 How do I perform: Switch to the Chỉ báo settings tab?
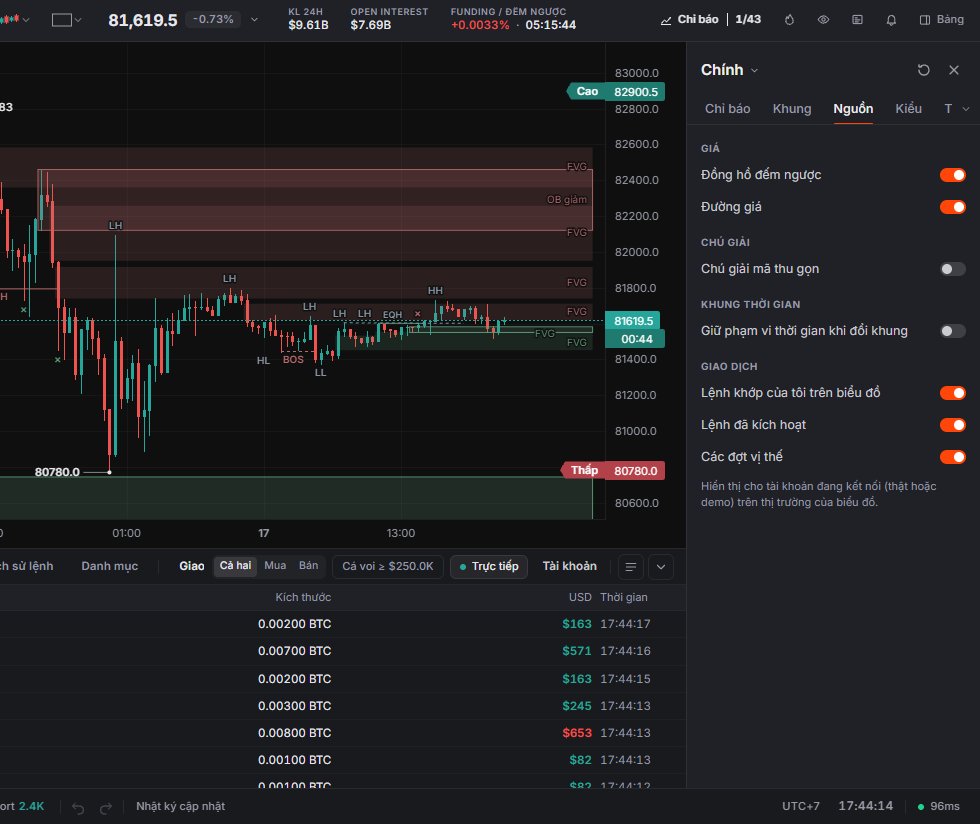728,109
